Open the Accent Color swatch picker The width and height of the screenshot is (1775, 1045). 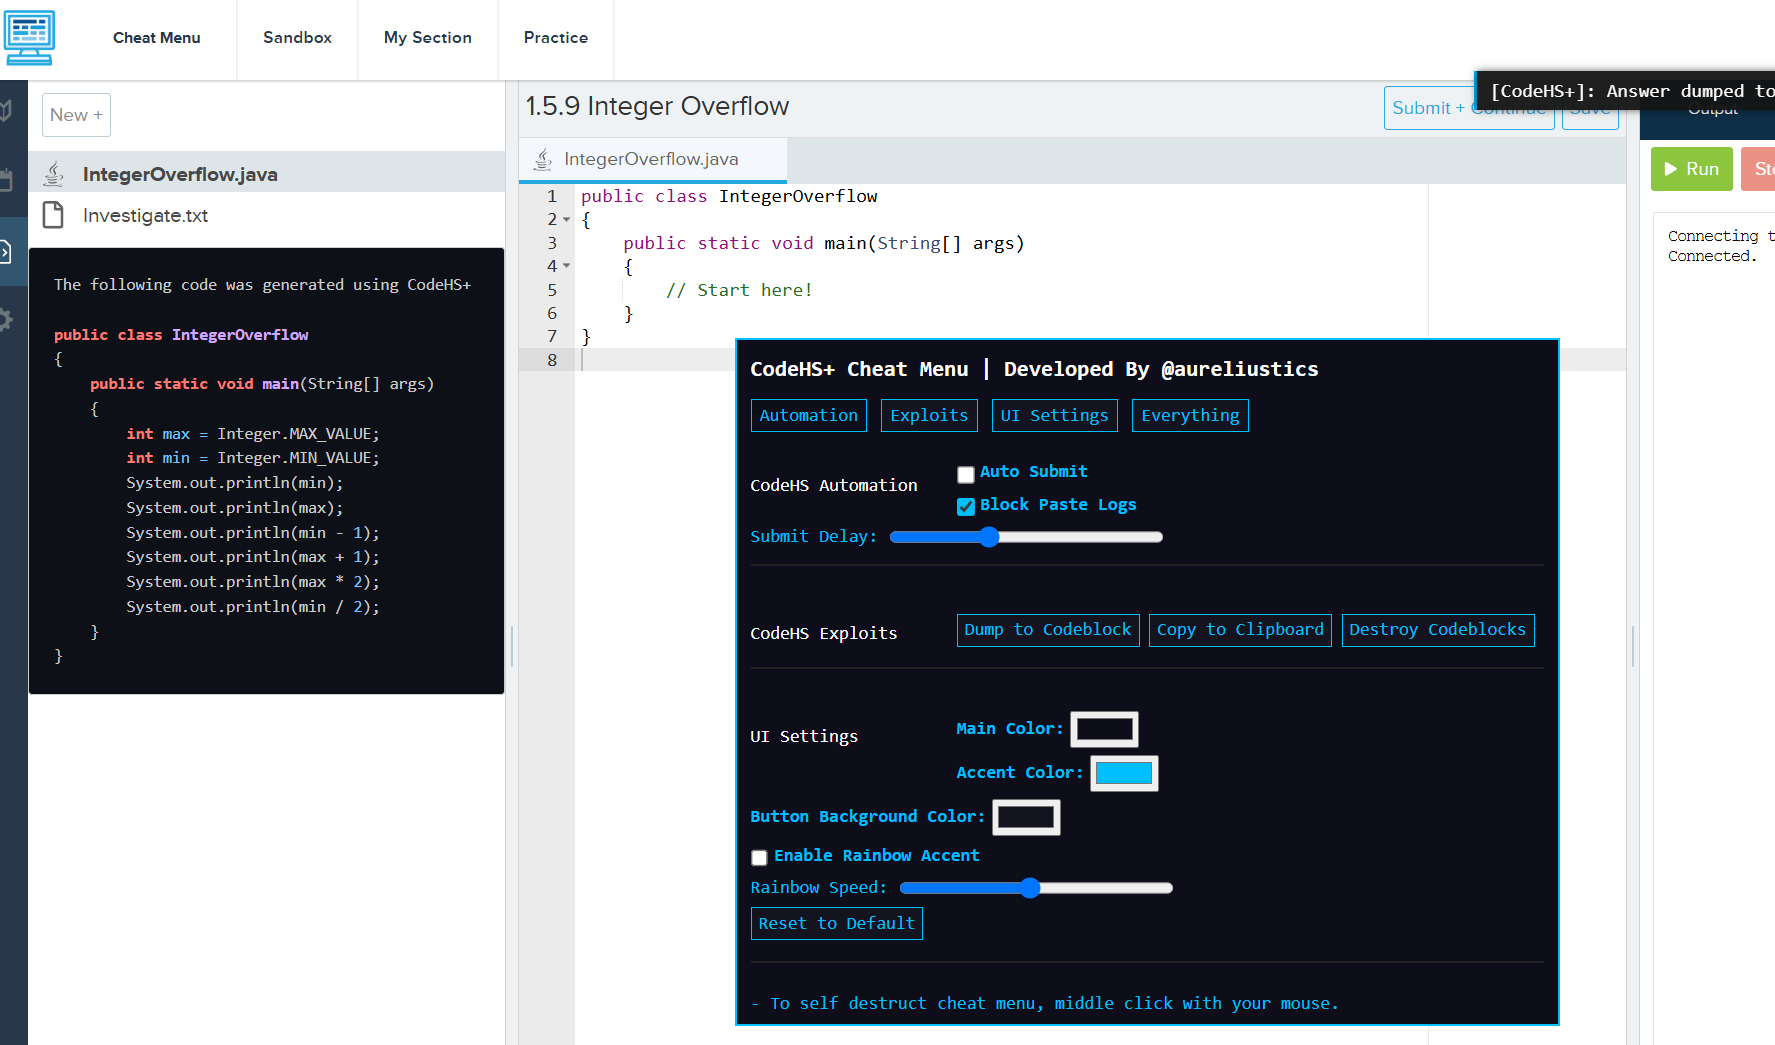[x=1124, y=773]
